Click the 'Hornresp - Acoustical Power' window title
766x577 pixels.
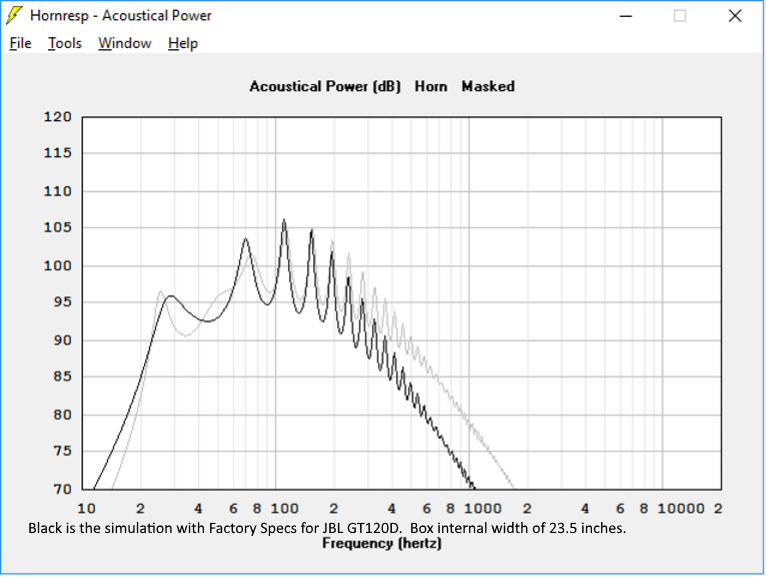pyautogui.click(x=121, y=16)
